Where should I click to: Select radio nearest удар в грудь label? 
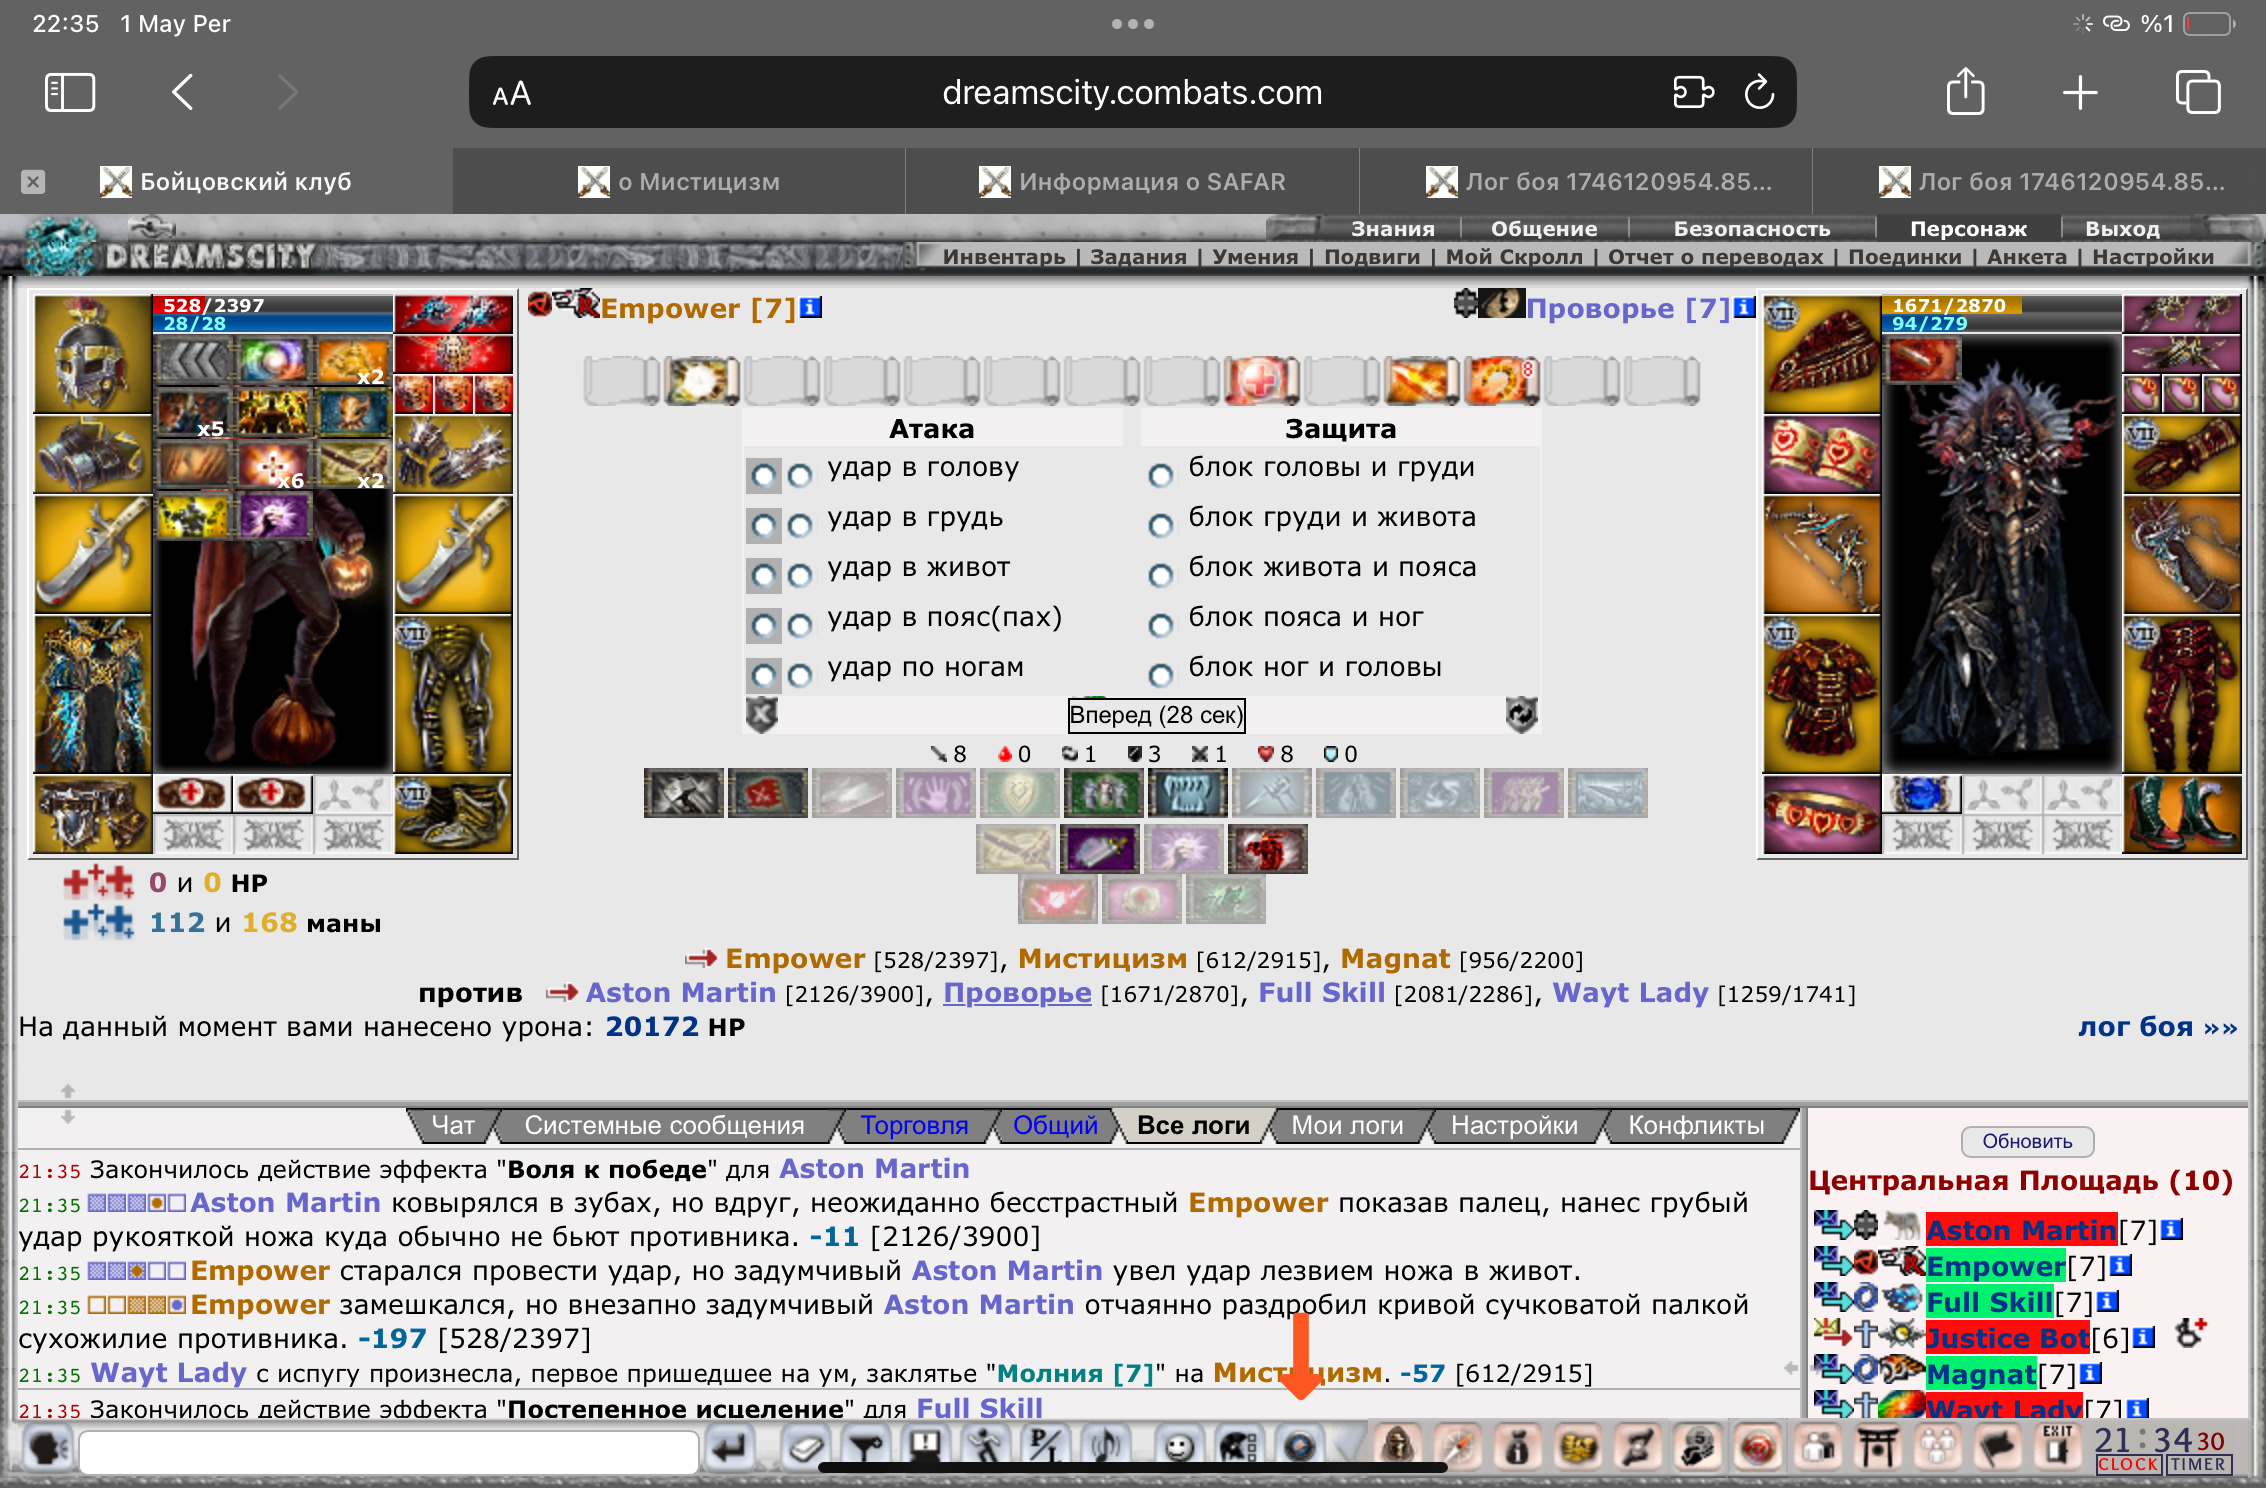[x=799, y=525]
